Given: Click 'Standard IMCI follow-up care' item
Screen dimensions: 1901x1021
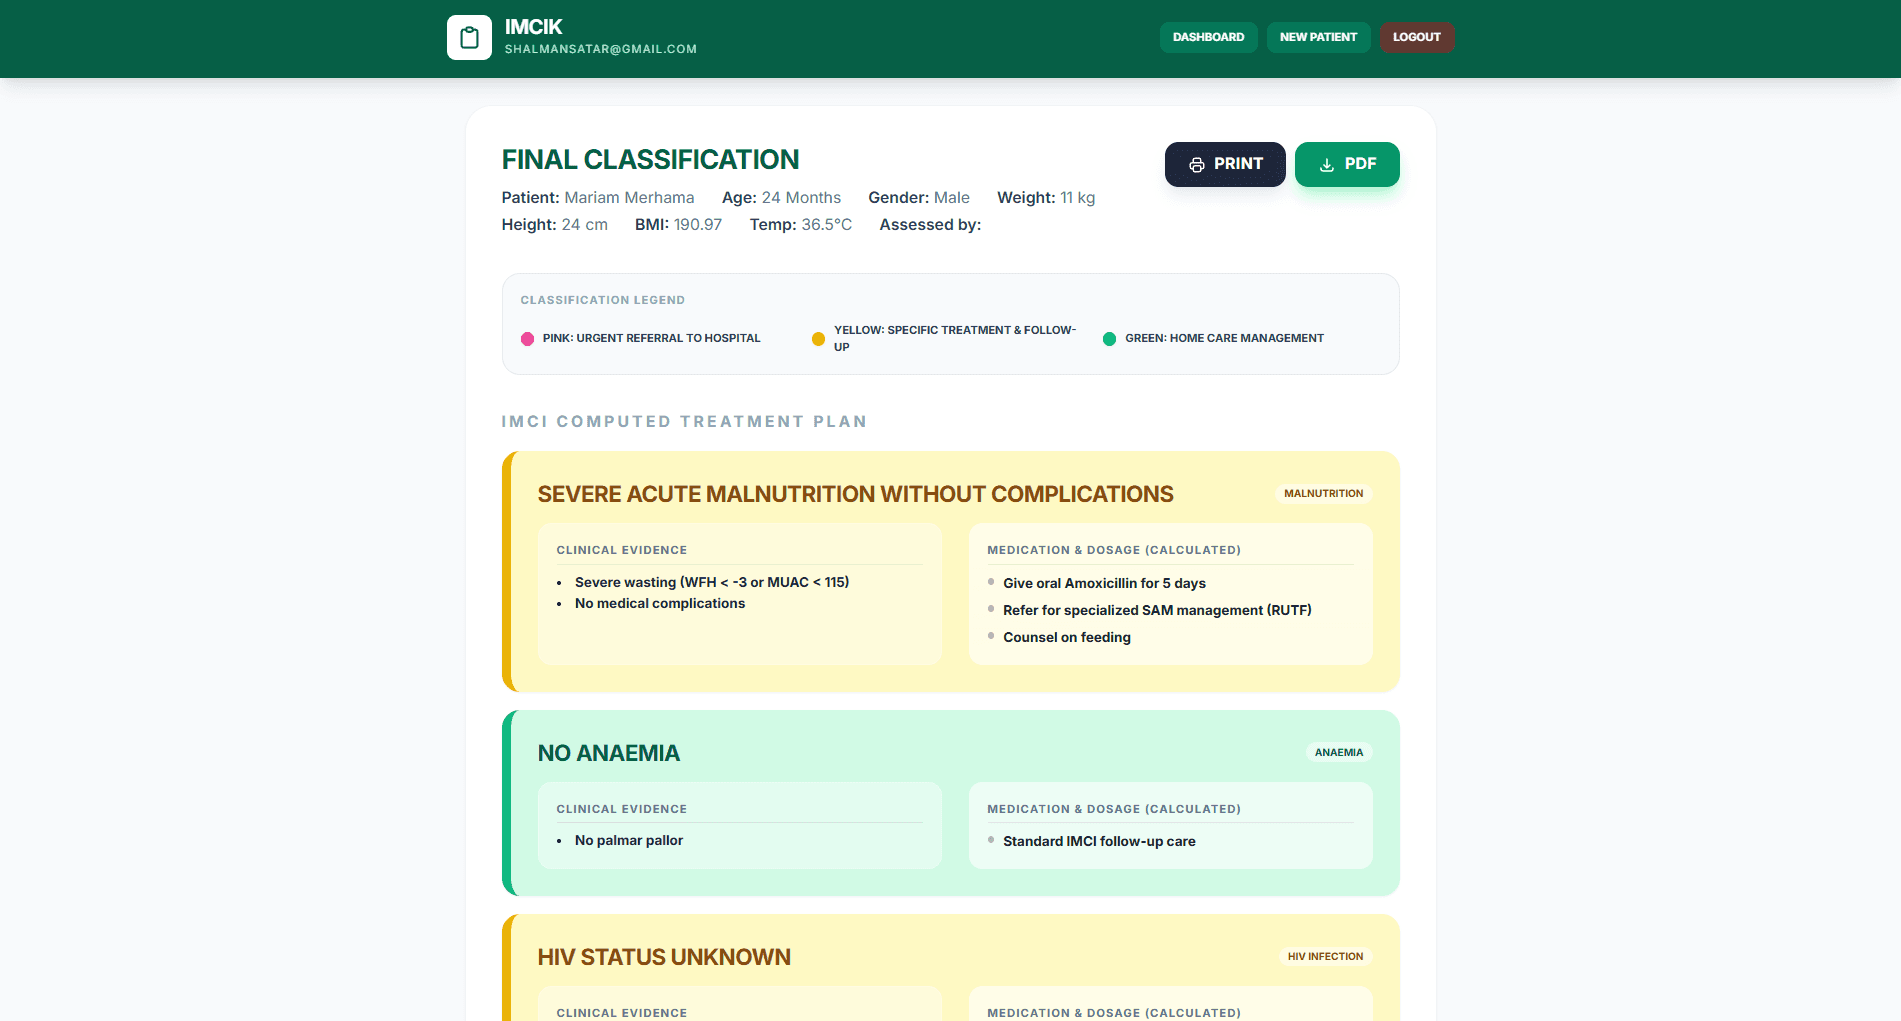Looking at the screenshot, I should pos(1099,841).
